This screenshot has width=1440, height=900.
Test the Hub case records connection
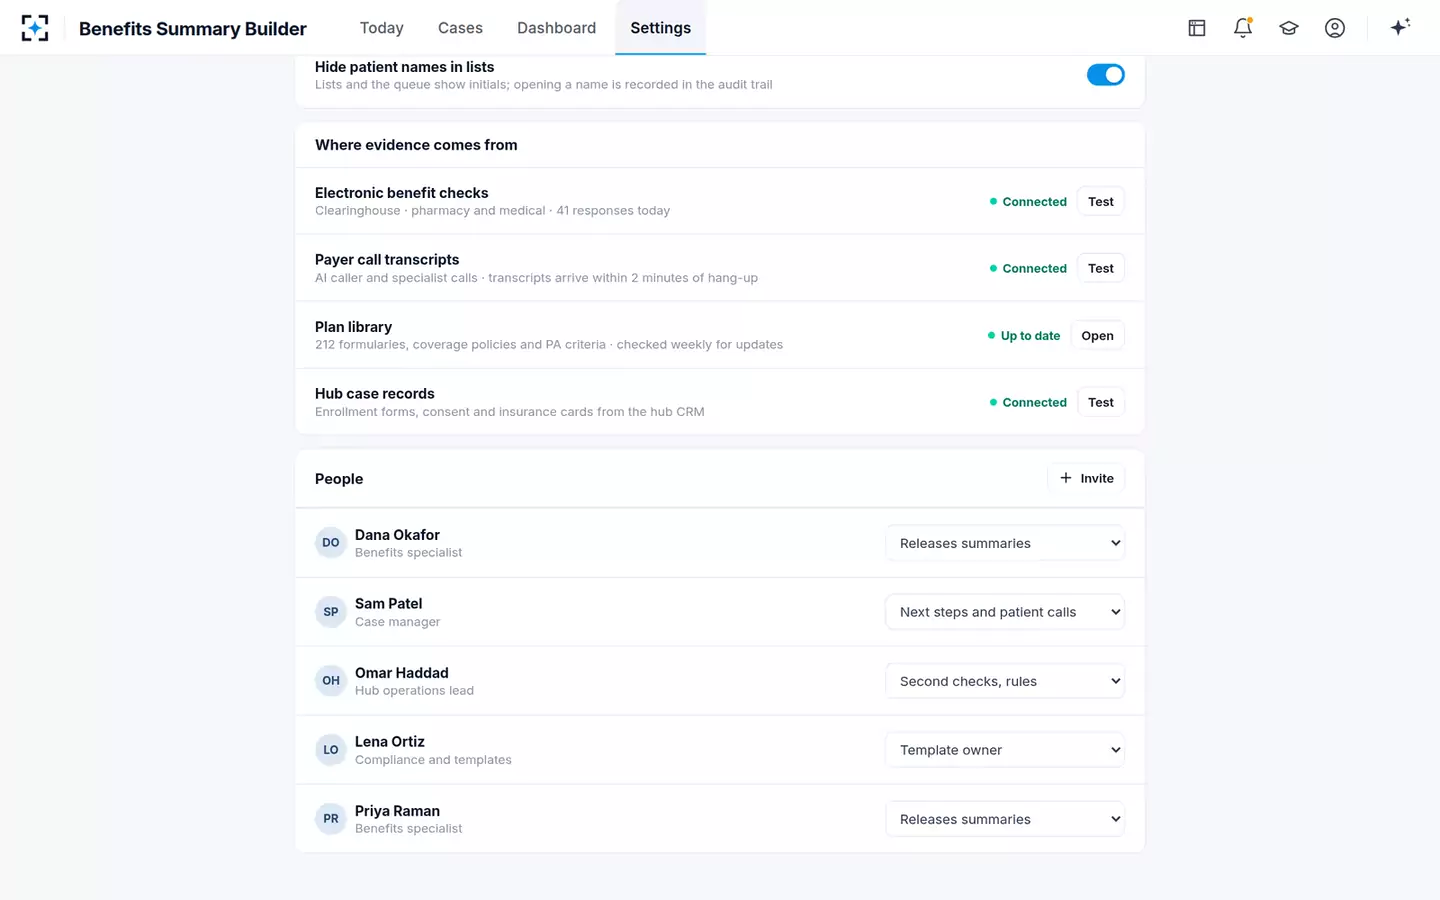(1101, 403)
